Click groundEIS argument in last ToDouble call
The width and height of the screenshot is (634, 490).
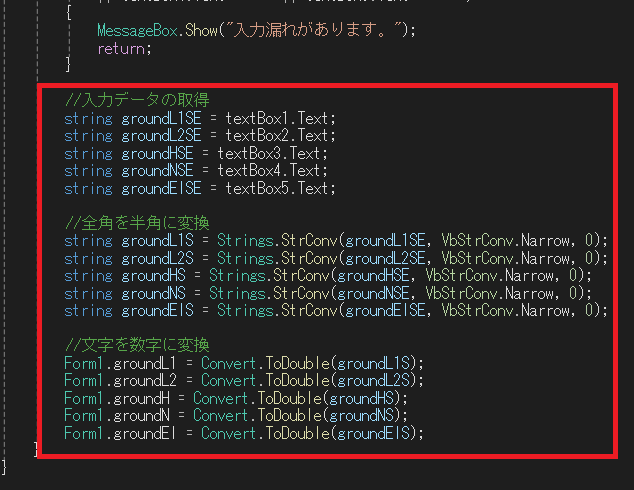click(378, 433)
